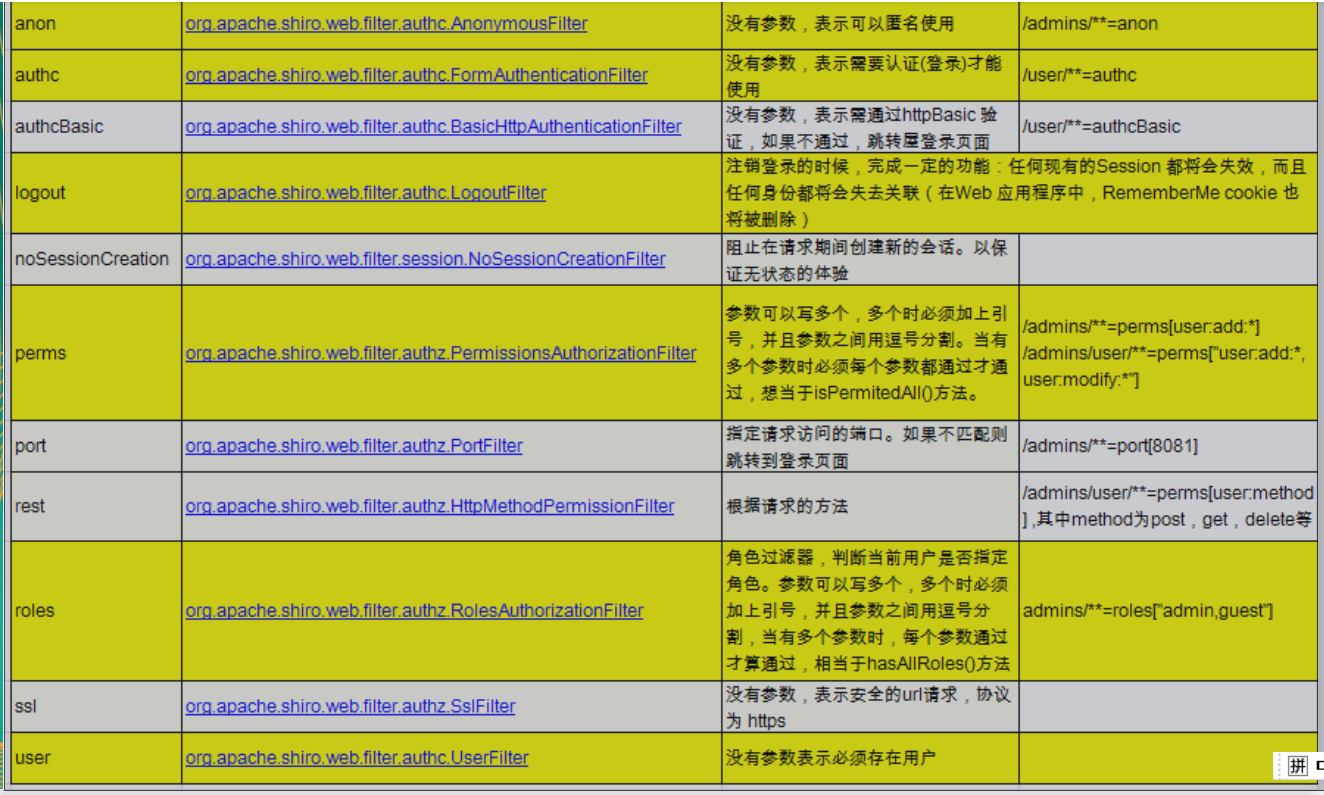The width and height of the screenshot is (1324, 795).
Task: Open the NoSessionCreationFilter link
Action: coord(425,259)
